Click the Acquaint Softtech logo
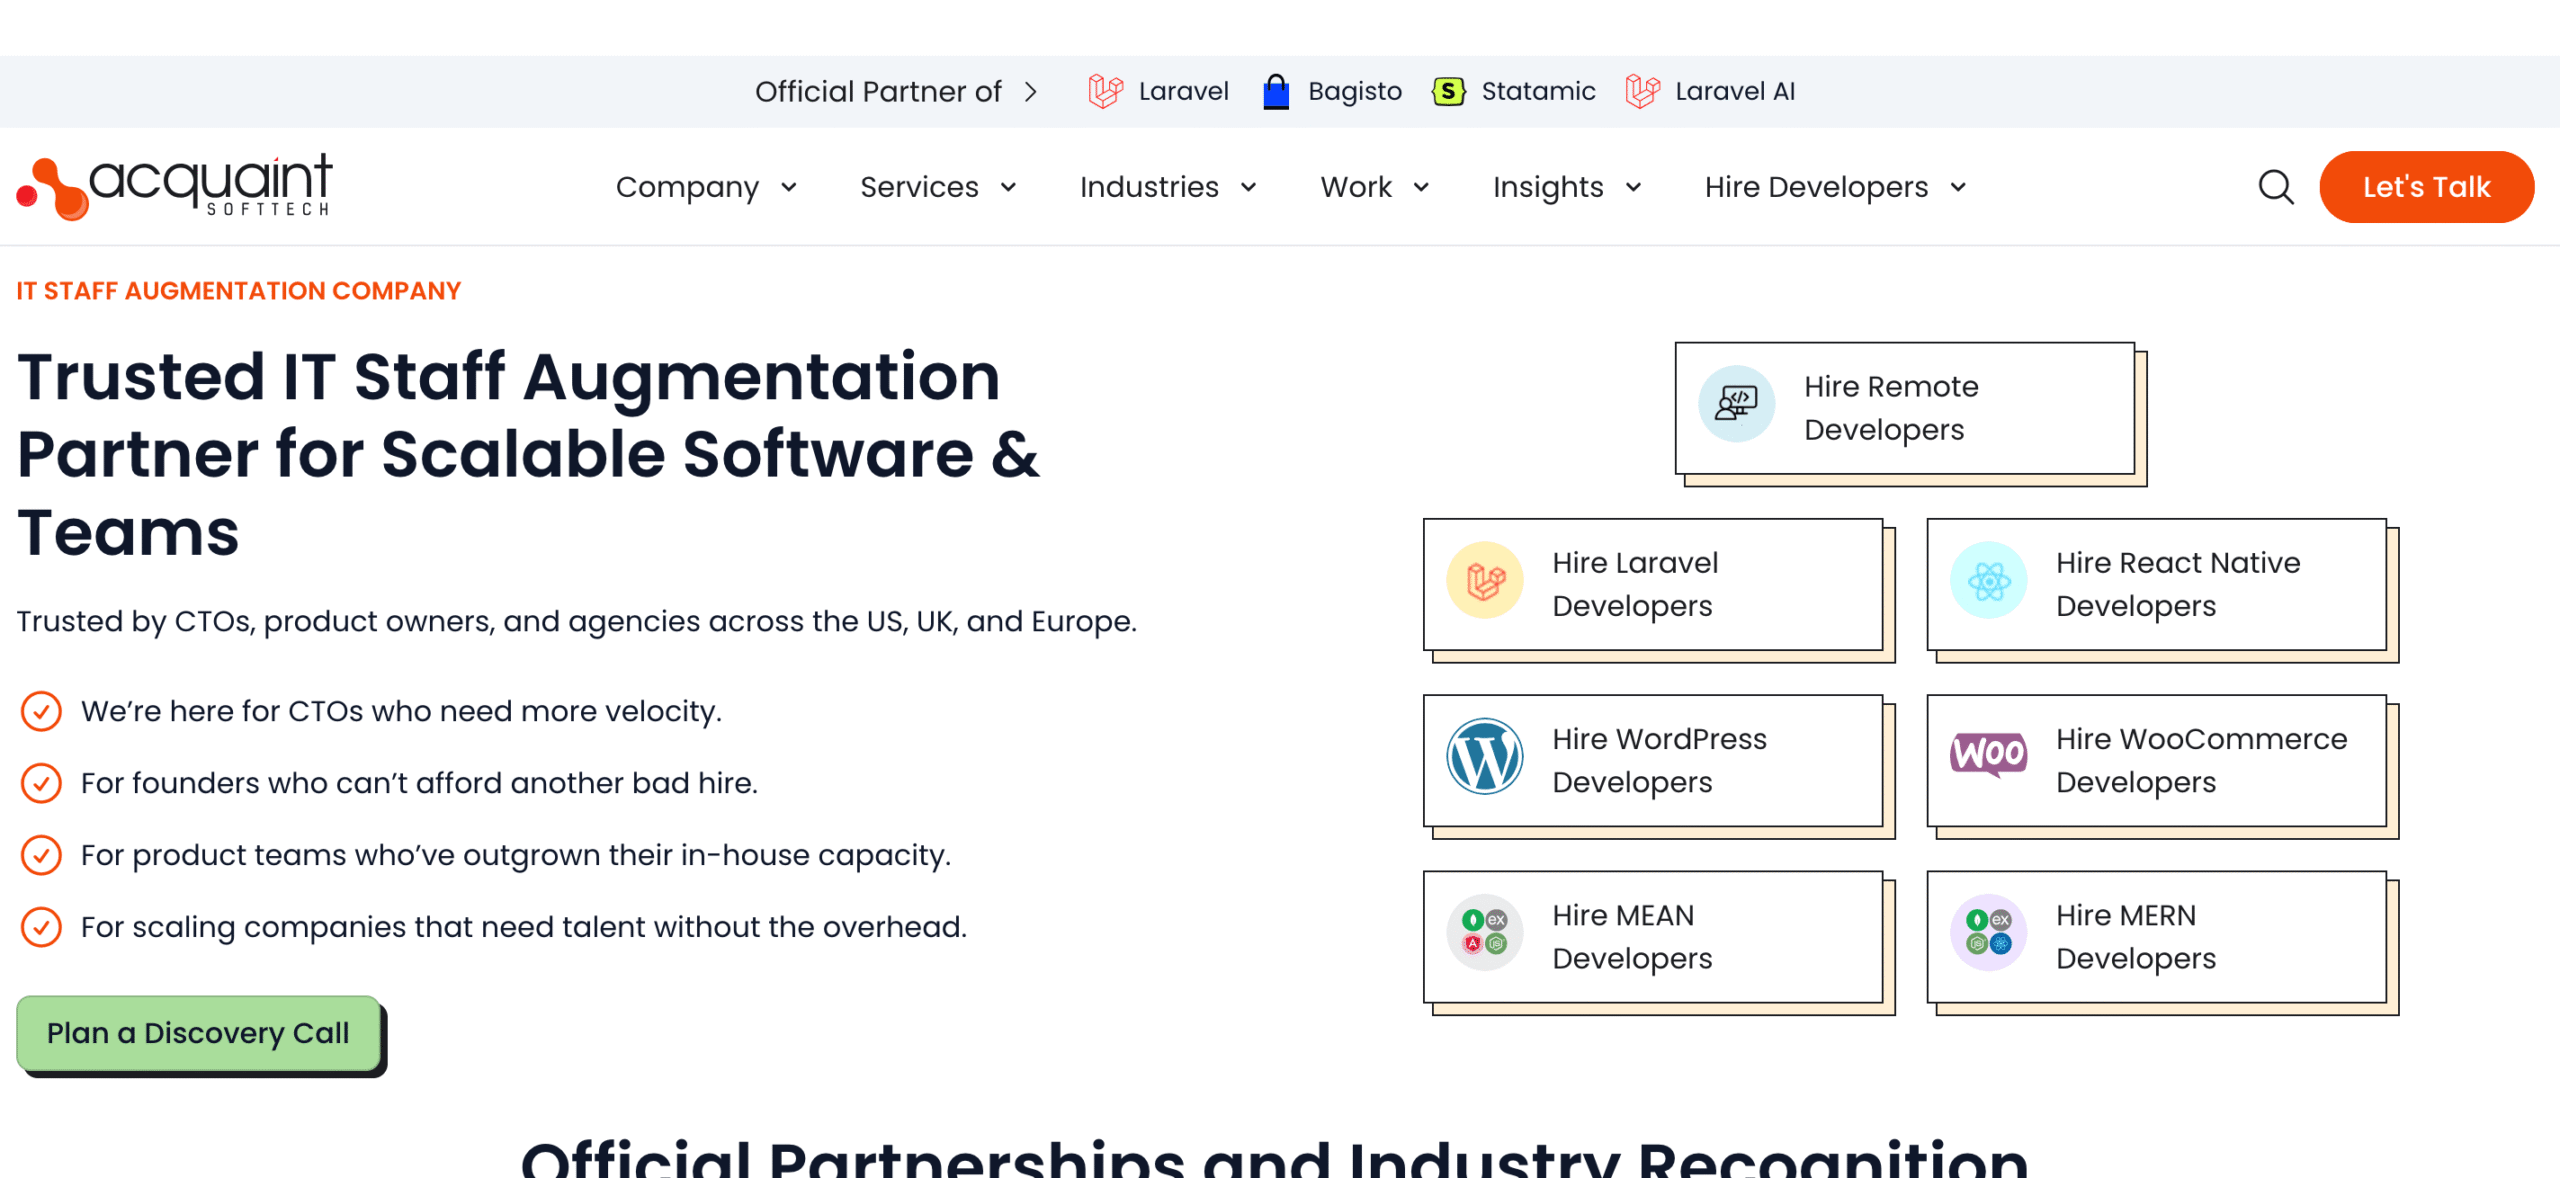 (x=174, y=187)
